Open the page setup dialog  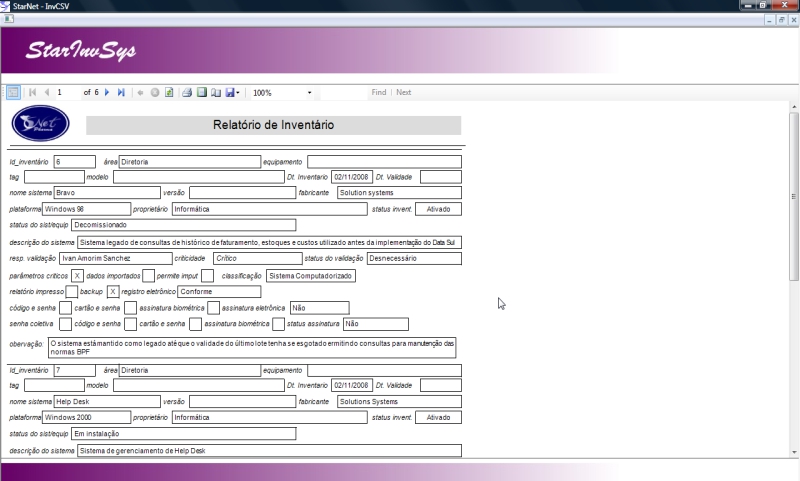pos(215,93)
